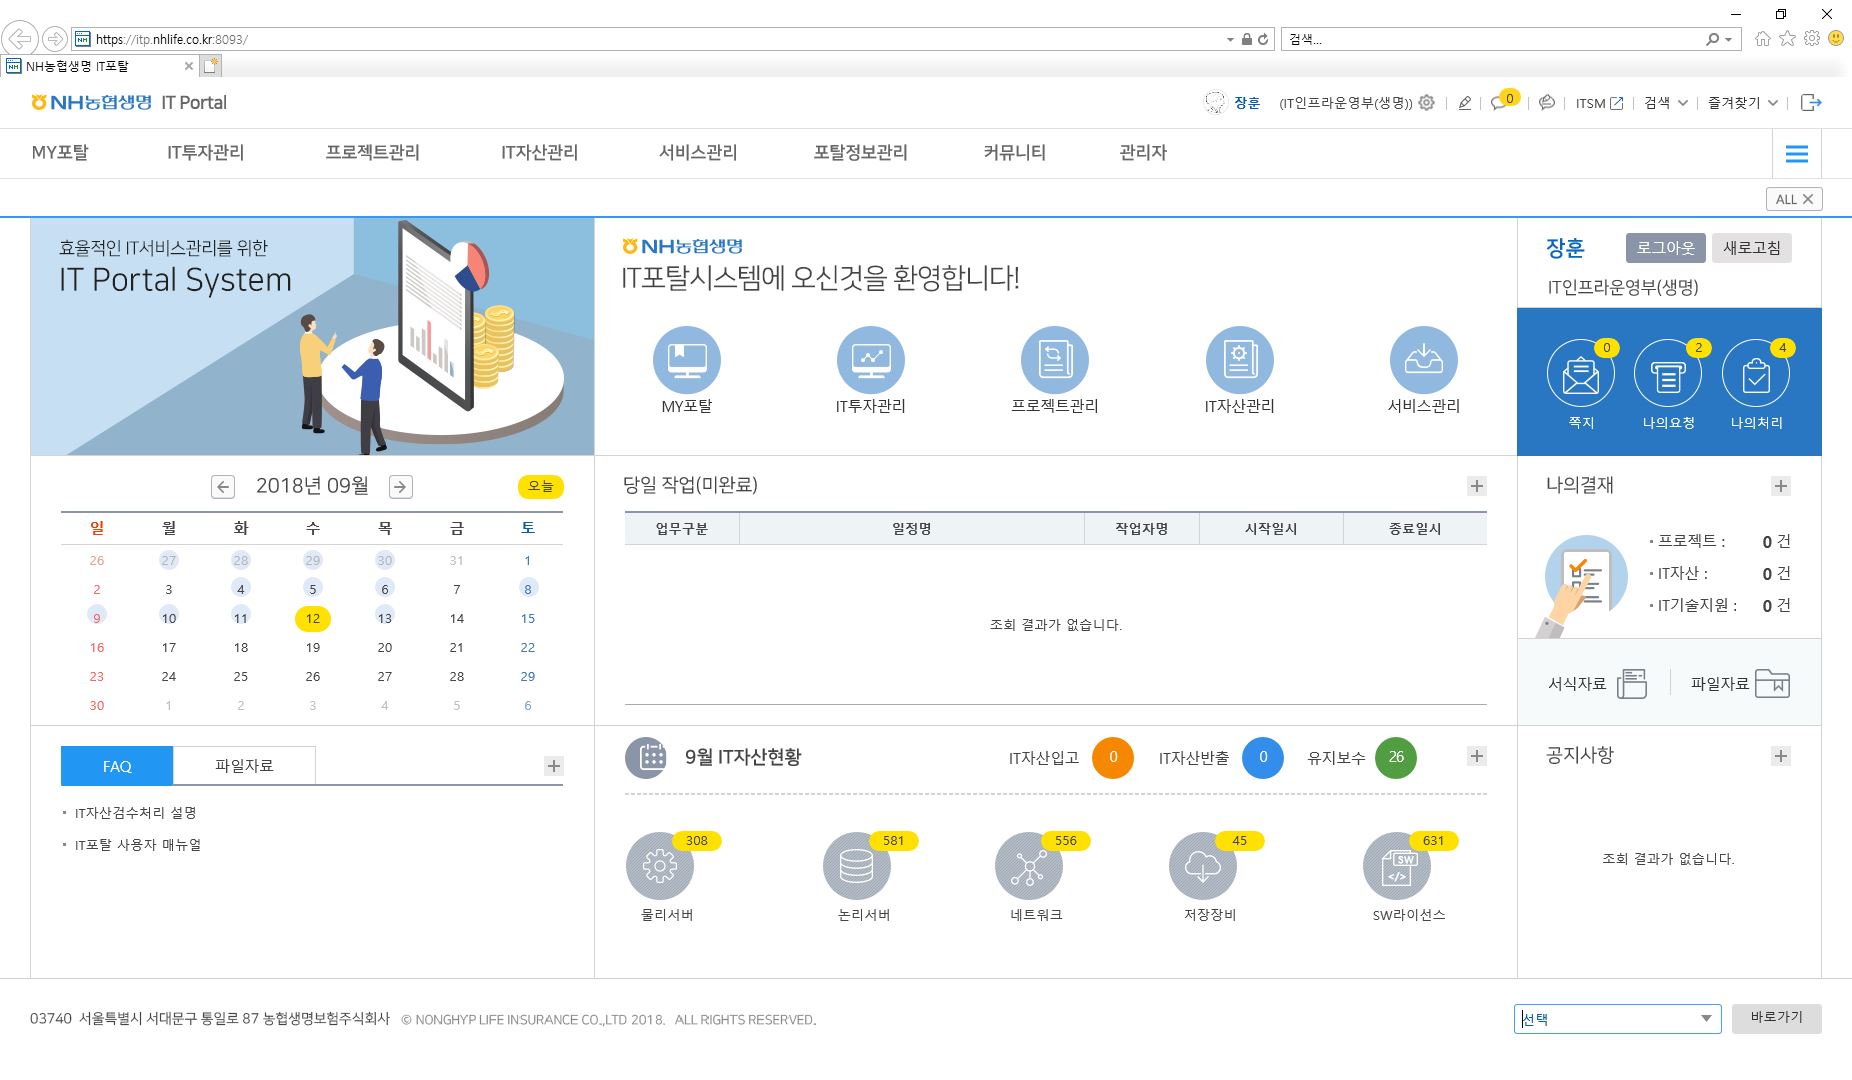Open the hamburger full menu icon

(x=1797, y=153)
